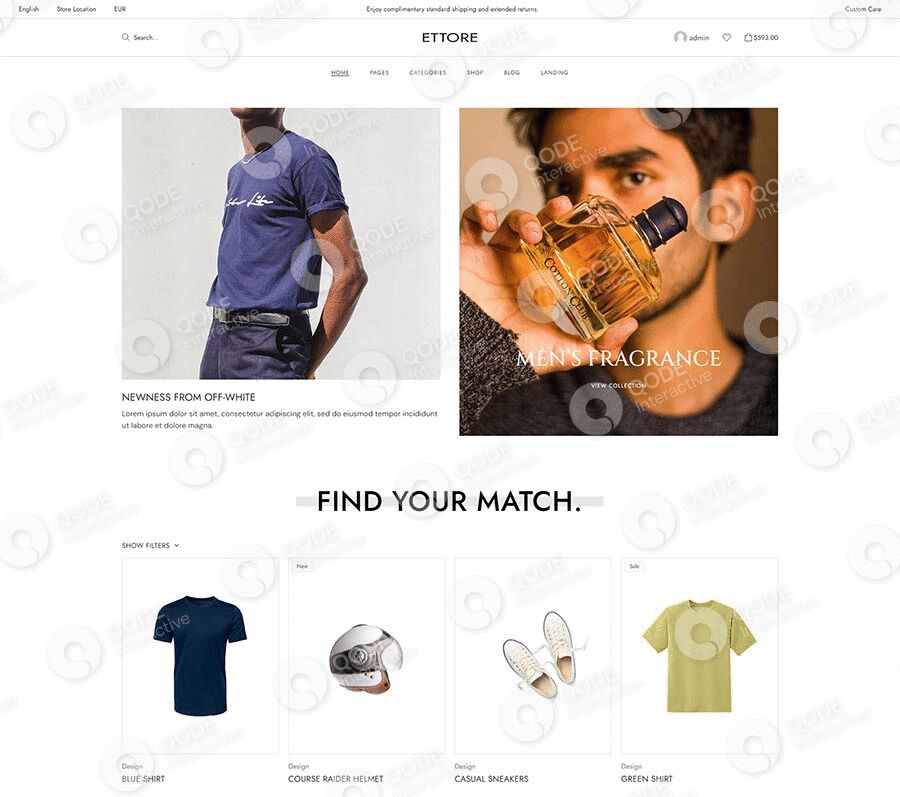Go to the Shop menu

point(475,72)
